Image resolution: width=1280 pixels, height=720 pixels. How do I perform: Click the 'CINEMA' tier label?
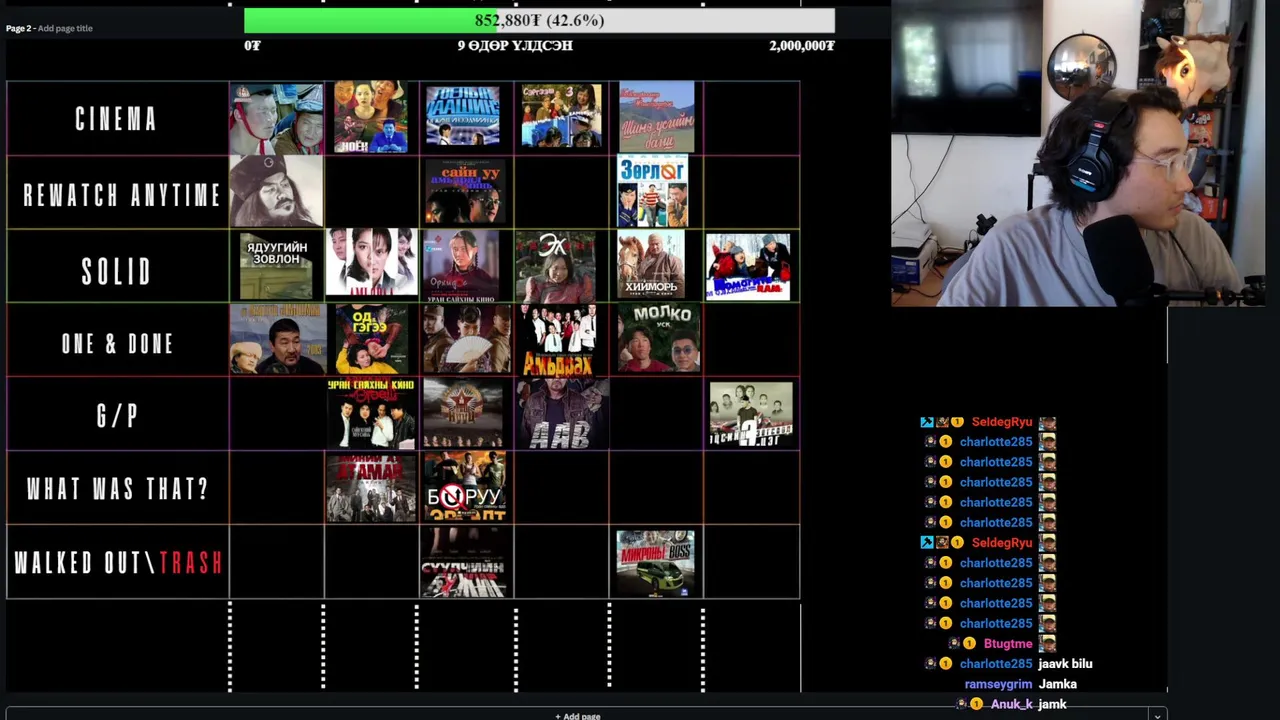coord(117,119)
